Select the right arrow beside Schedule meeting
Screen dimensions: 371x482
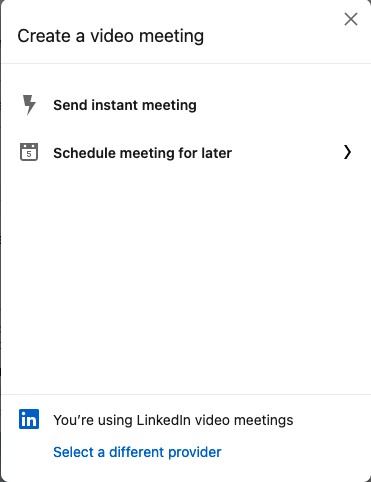347,152
